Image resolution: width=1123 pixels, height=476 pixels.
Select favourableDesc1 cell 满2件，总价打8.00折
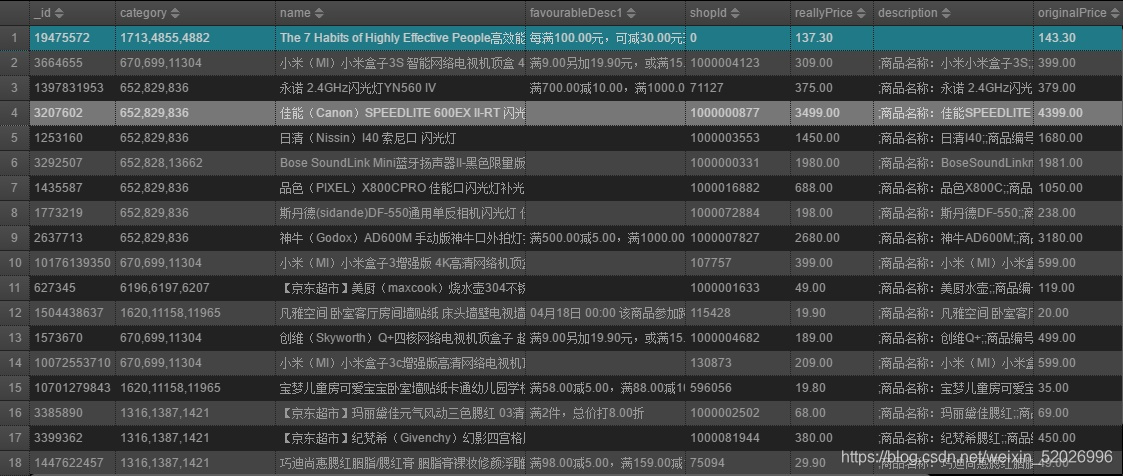pyautogui.click(x=606, y=413)
